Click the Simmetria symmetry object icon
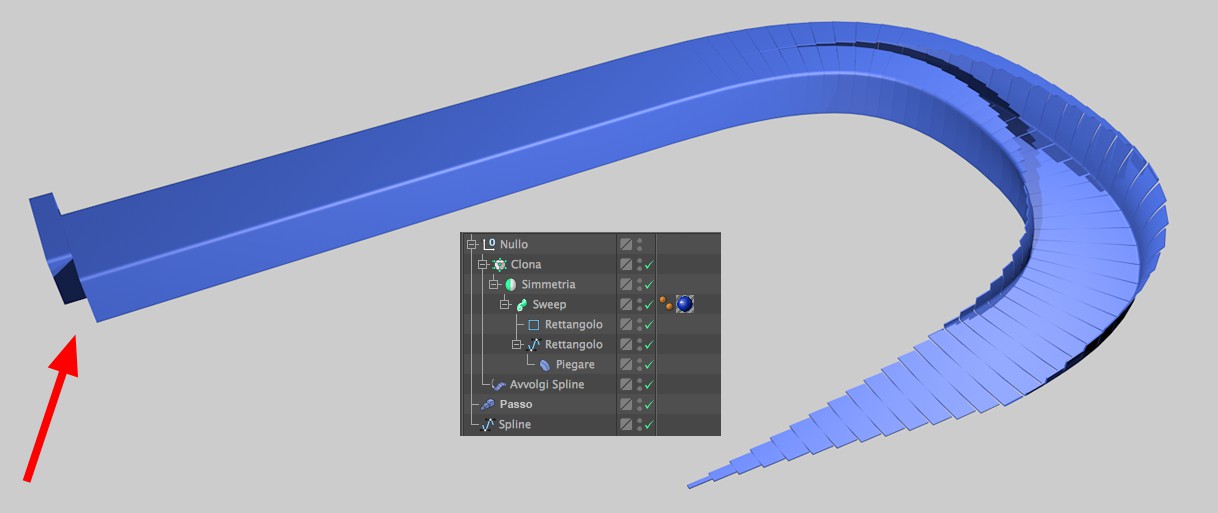Screen dimensions: 1218x513 (510, 284)
